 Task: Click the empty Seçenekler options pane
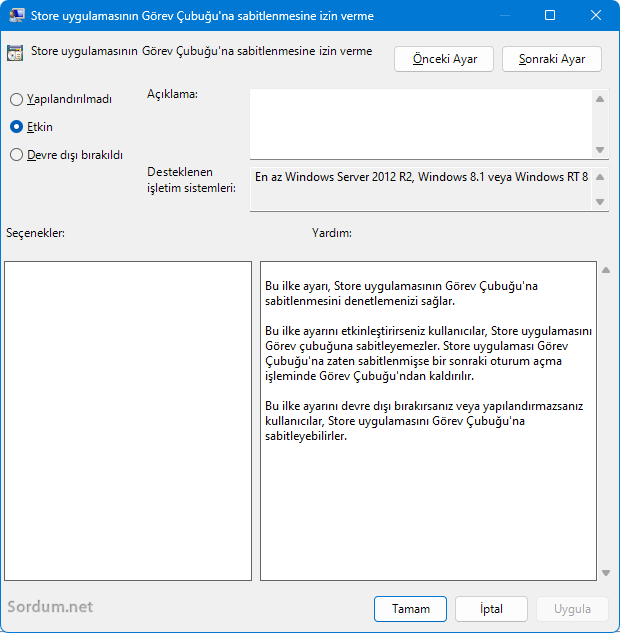128,421
